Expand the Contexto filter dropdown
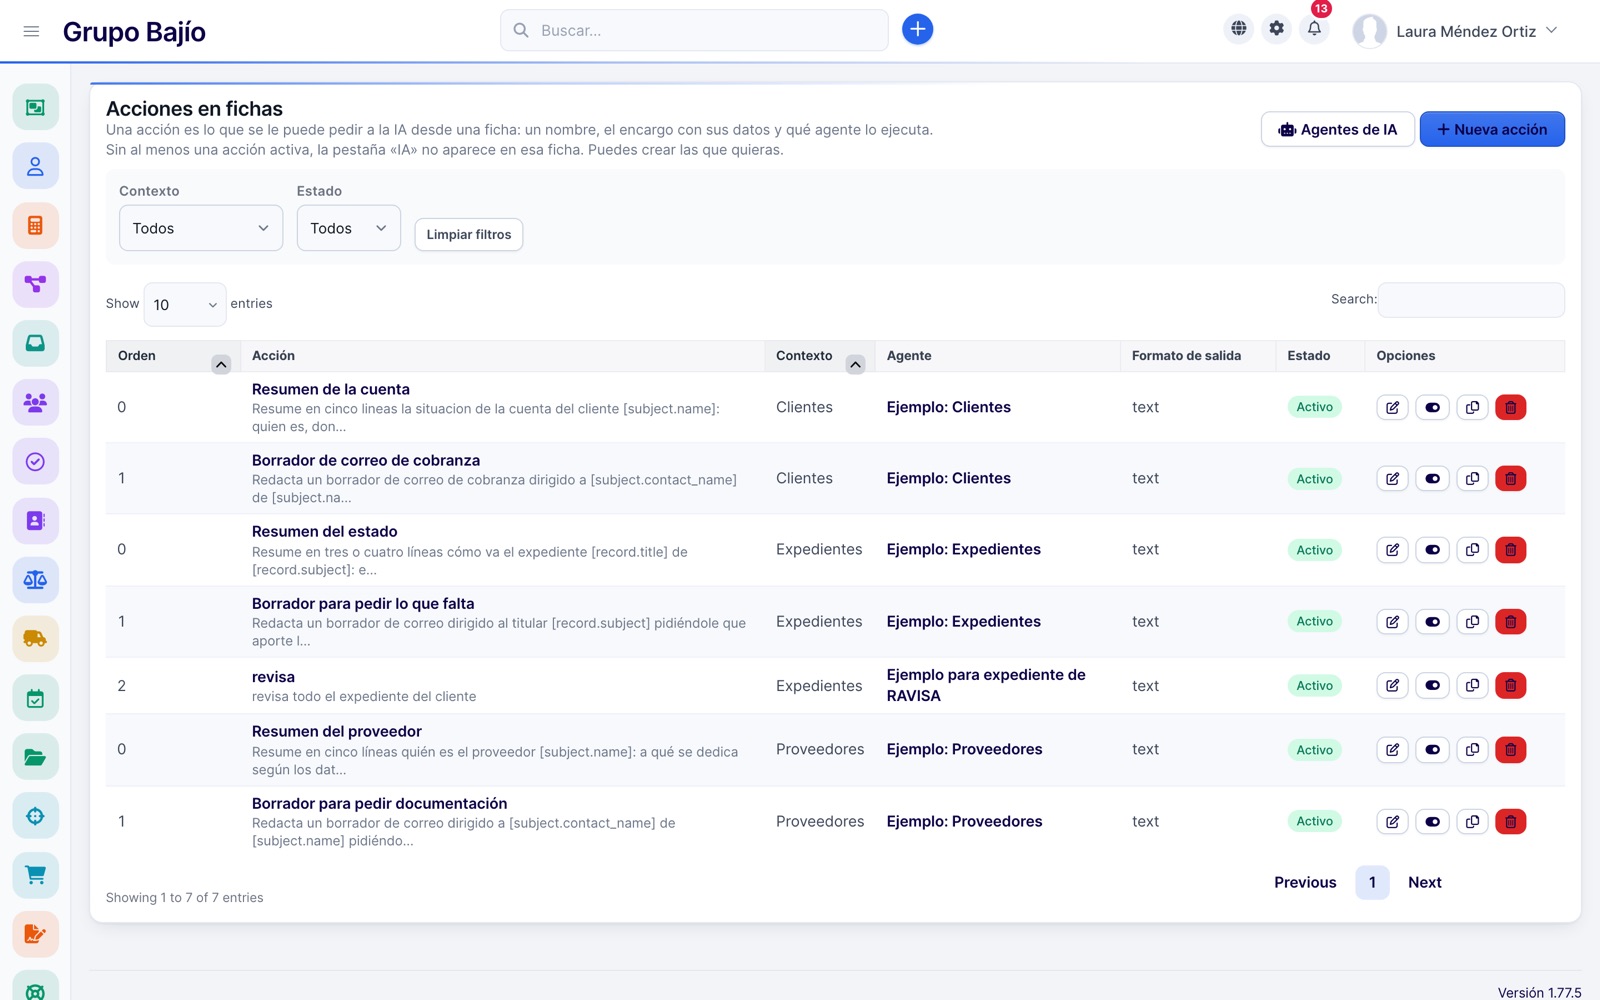1600x1000 pixels. pyautogui.click(x=201, y=228)
